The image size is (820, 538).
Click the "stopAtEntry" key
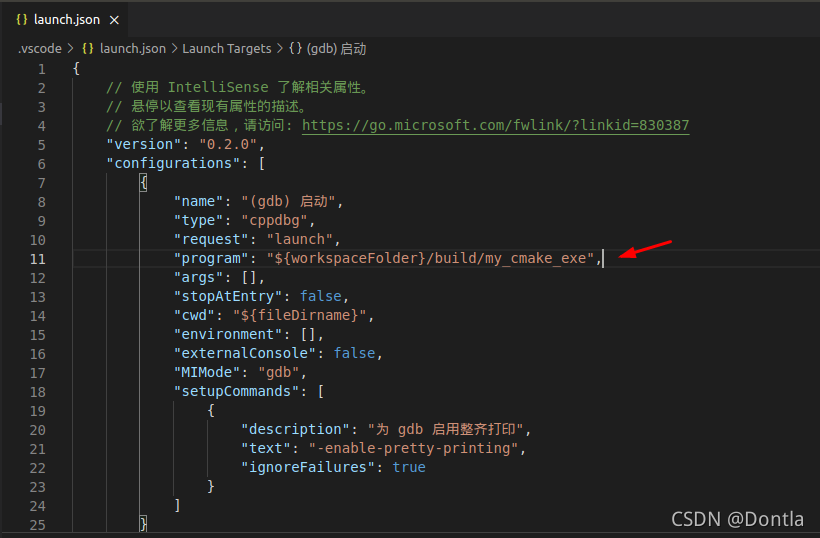228,296
